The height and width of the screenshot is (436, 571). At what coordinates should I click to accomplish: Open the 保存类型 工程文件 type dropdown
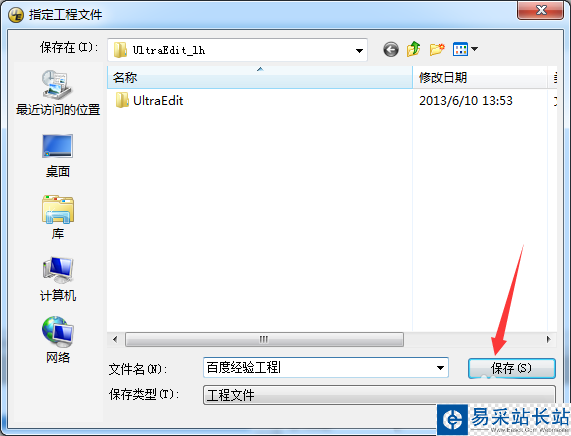(x=379, y=394)
